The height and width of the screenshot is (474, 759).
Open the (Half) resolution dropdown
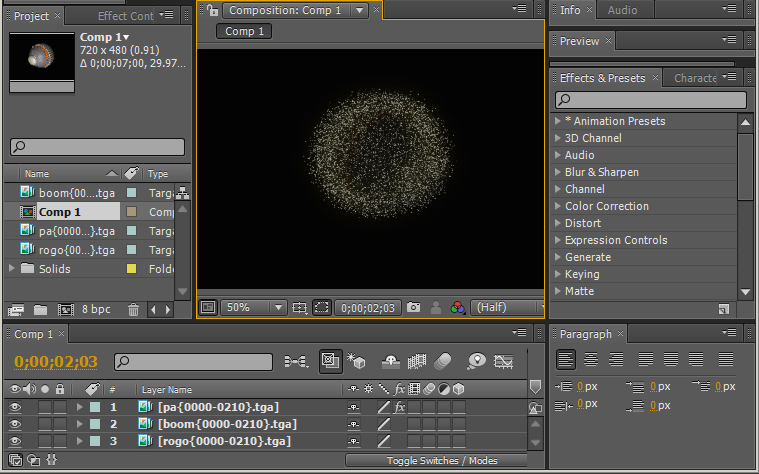click(x=507, y=307)
